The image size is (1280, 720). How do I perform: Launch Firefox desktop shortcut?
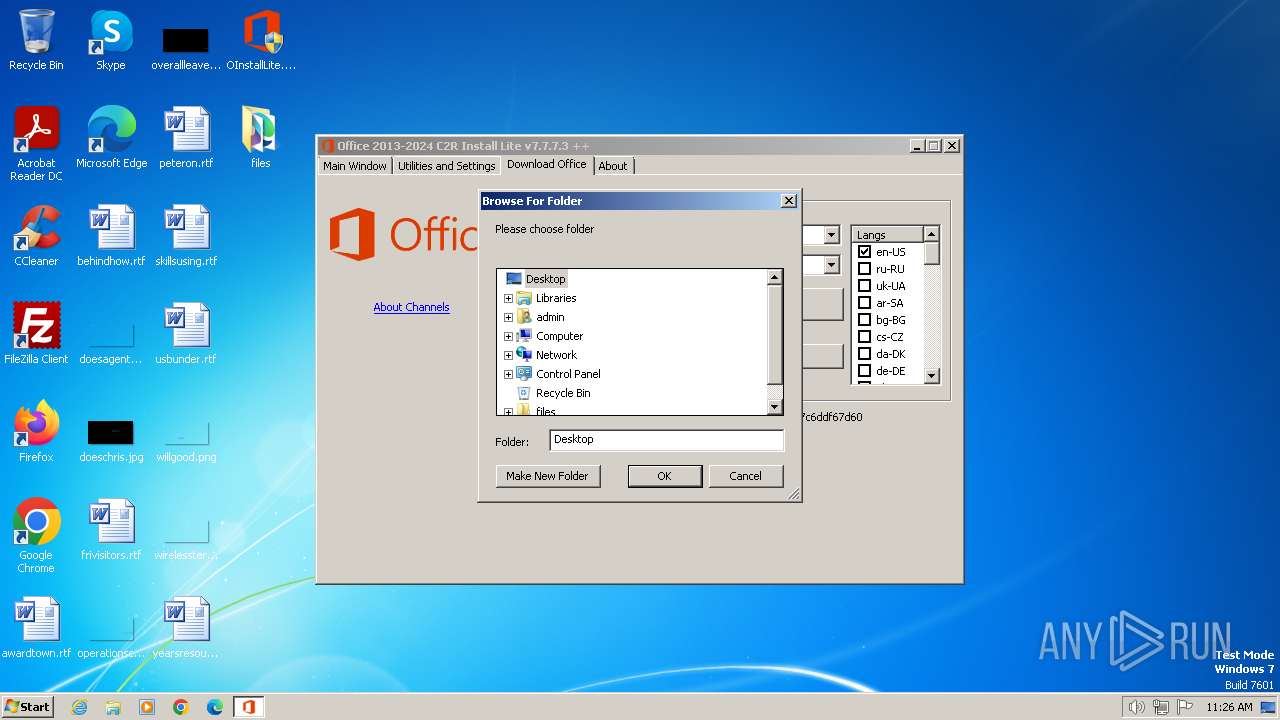point(36,431)
